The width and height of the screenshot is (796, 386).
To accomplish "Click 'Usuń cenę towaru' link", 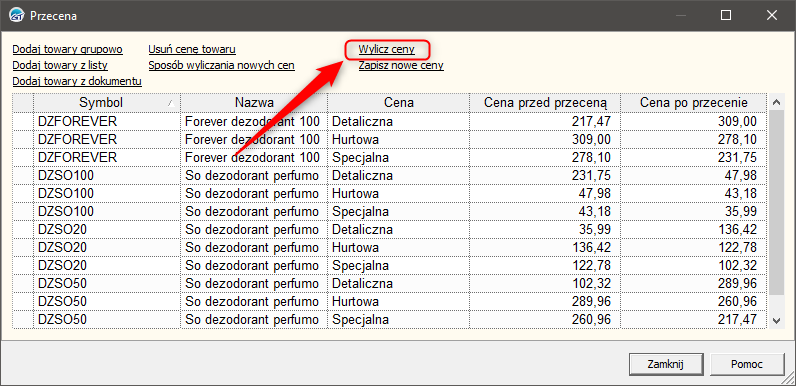I will (192, 49).
